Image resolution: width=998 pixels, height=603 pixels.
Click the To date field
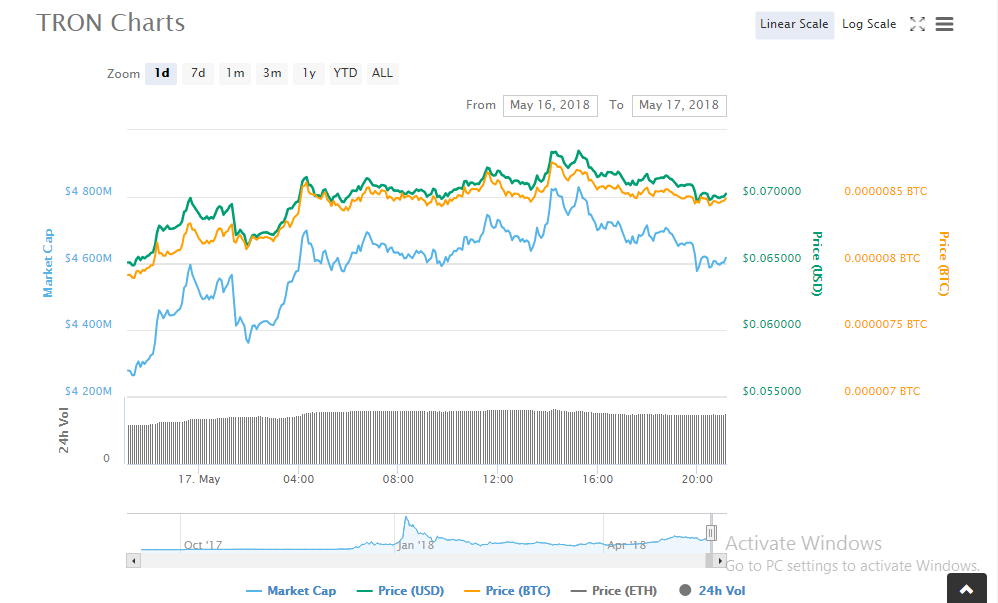679,105
